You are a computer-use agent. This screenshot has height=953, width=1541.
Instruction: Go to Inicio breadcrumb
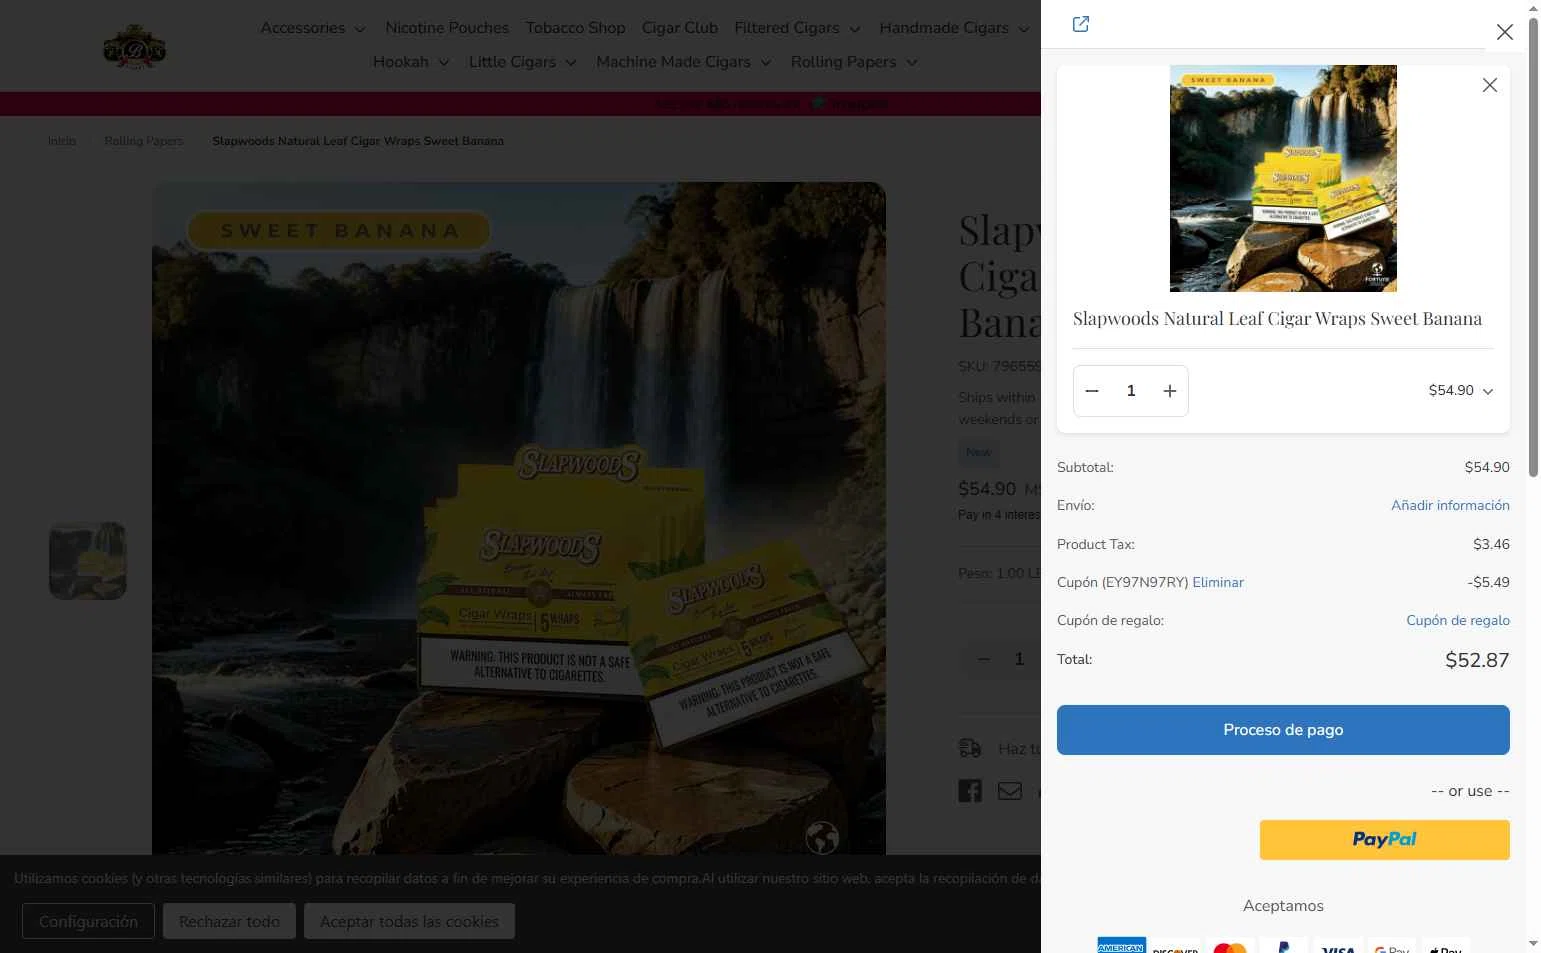tap(62, 141)
